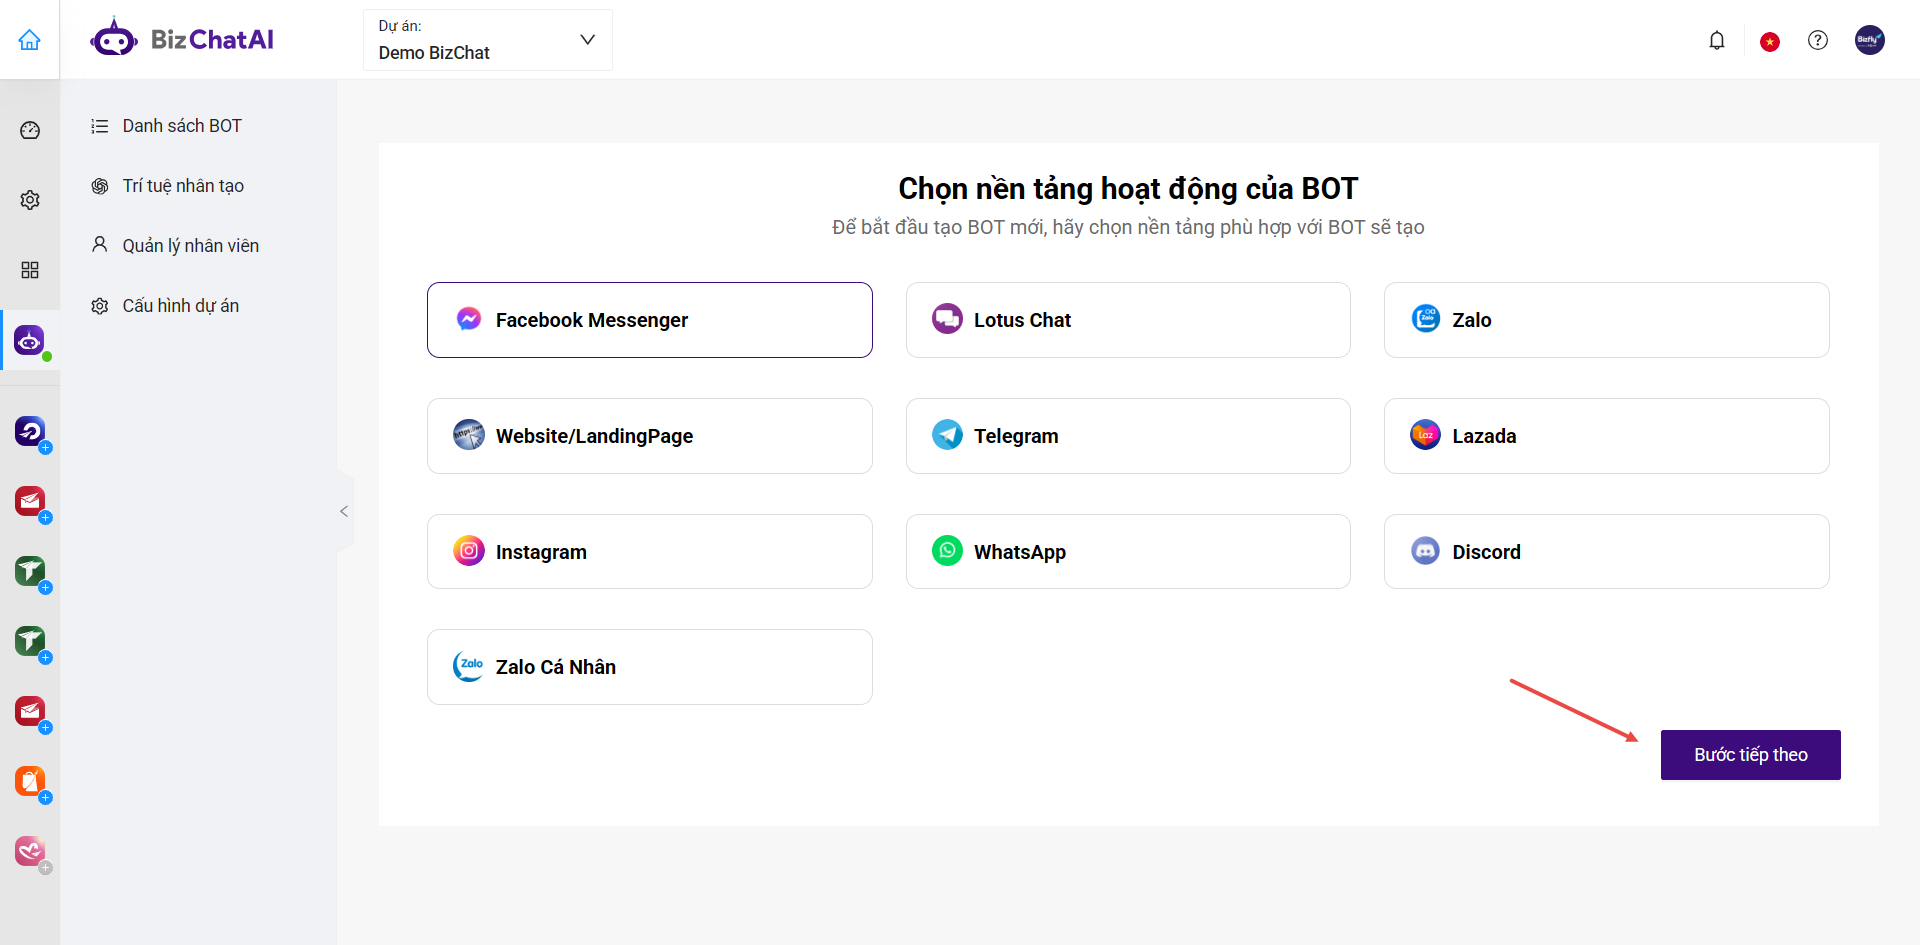This screenshot has width=1920, height=945.
Task: Click the Facebook Messenger logo icon
Action: click(469, 319)
